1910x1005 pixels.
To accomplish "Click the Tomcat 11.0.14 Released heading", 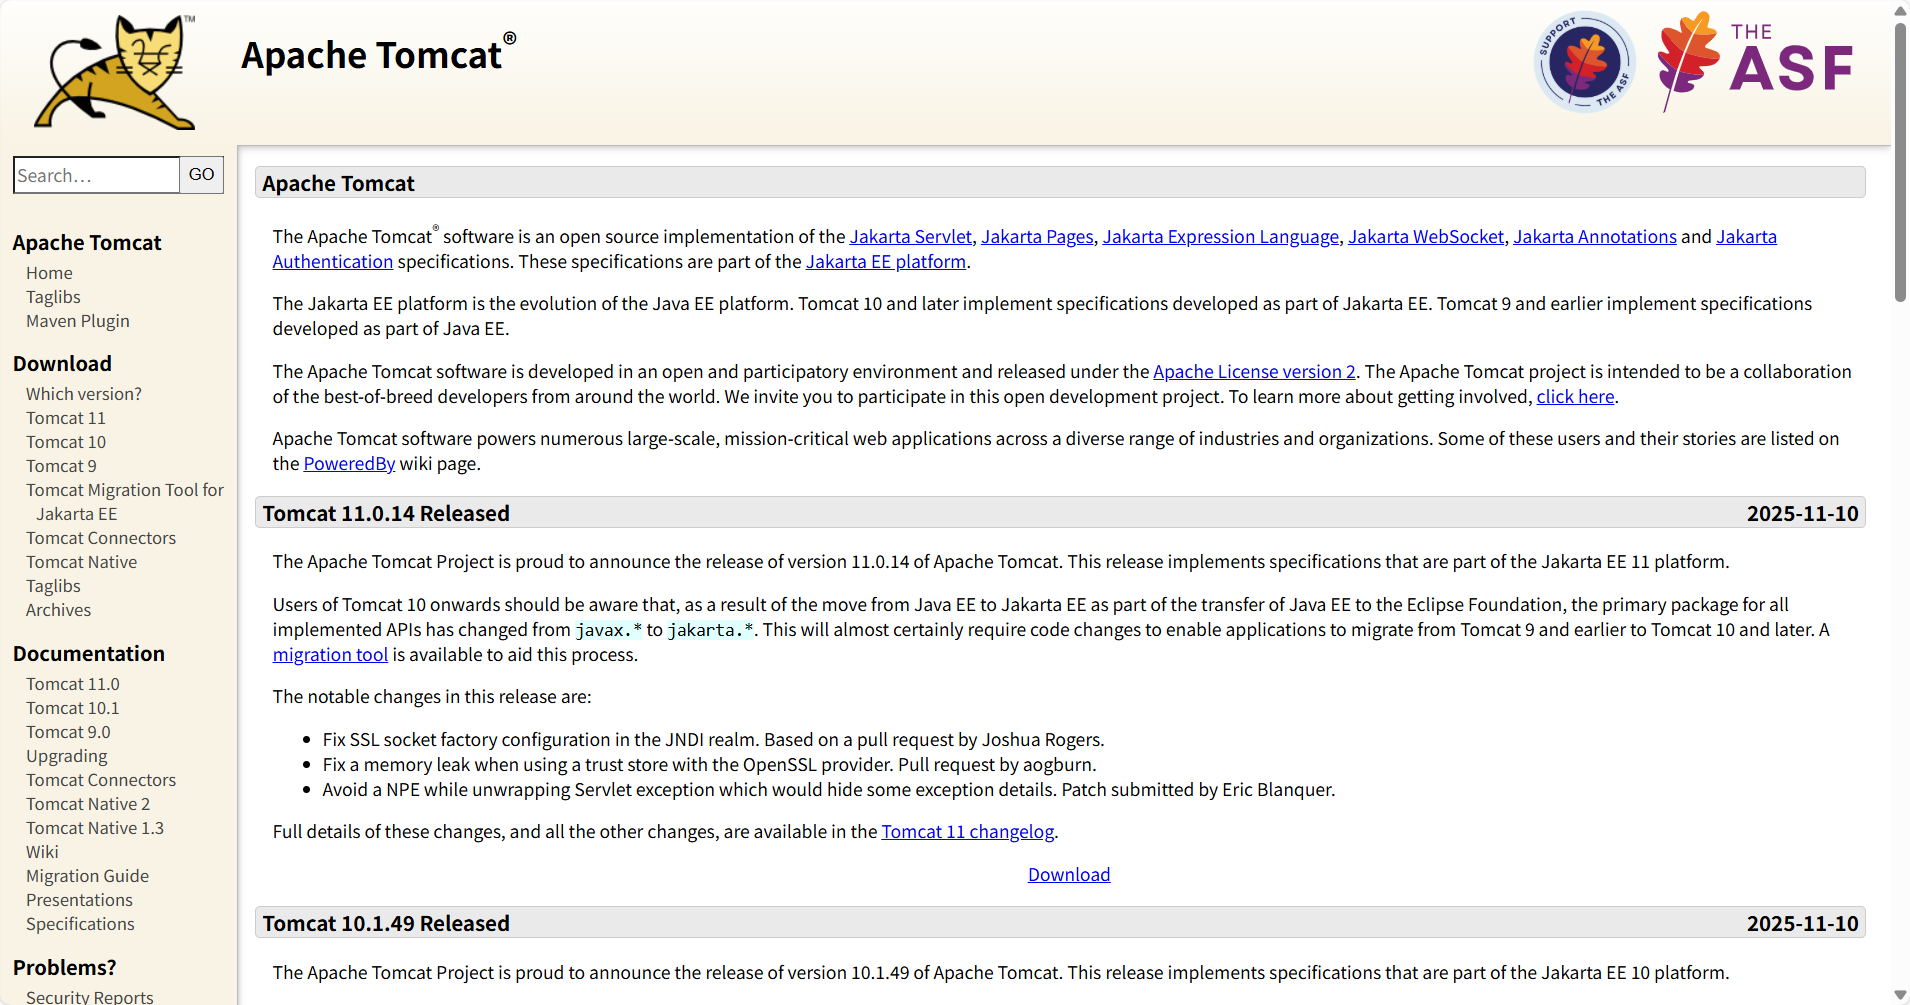I will coord(386,513).
